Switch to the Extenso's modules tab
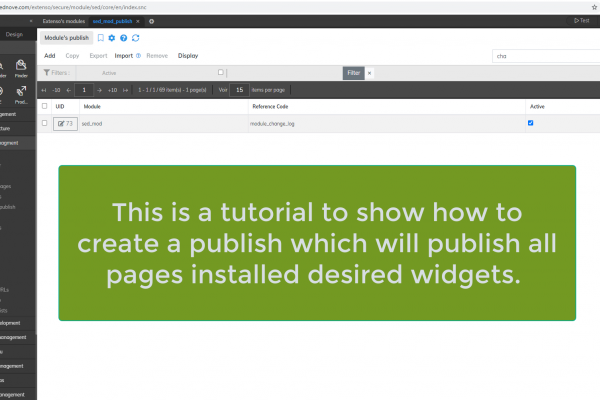This screenshot has width=600, height=400. tap(64, 21)
